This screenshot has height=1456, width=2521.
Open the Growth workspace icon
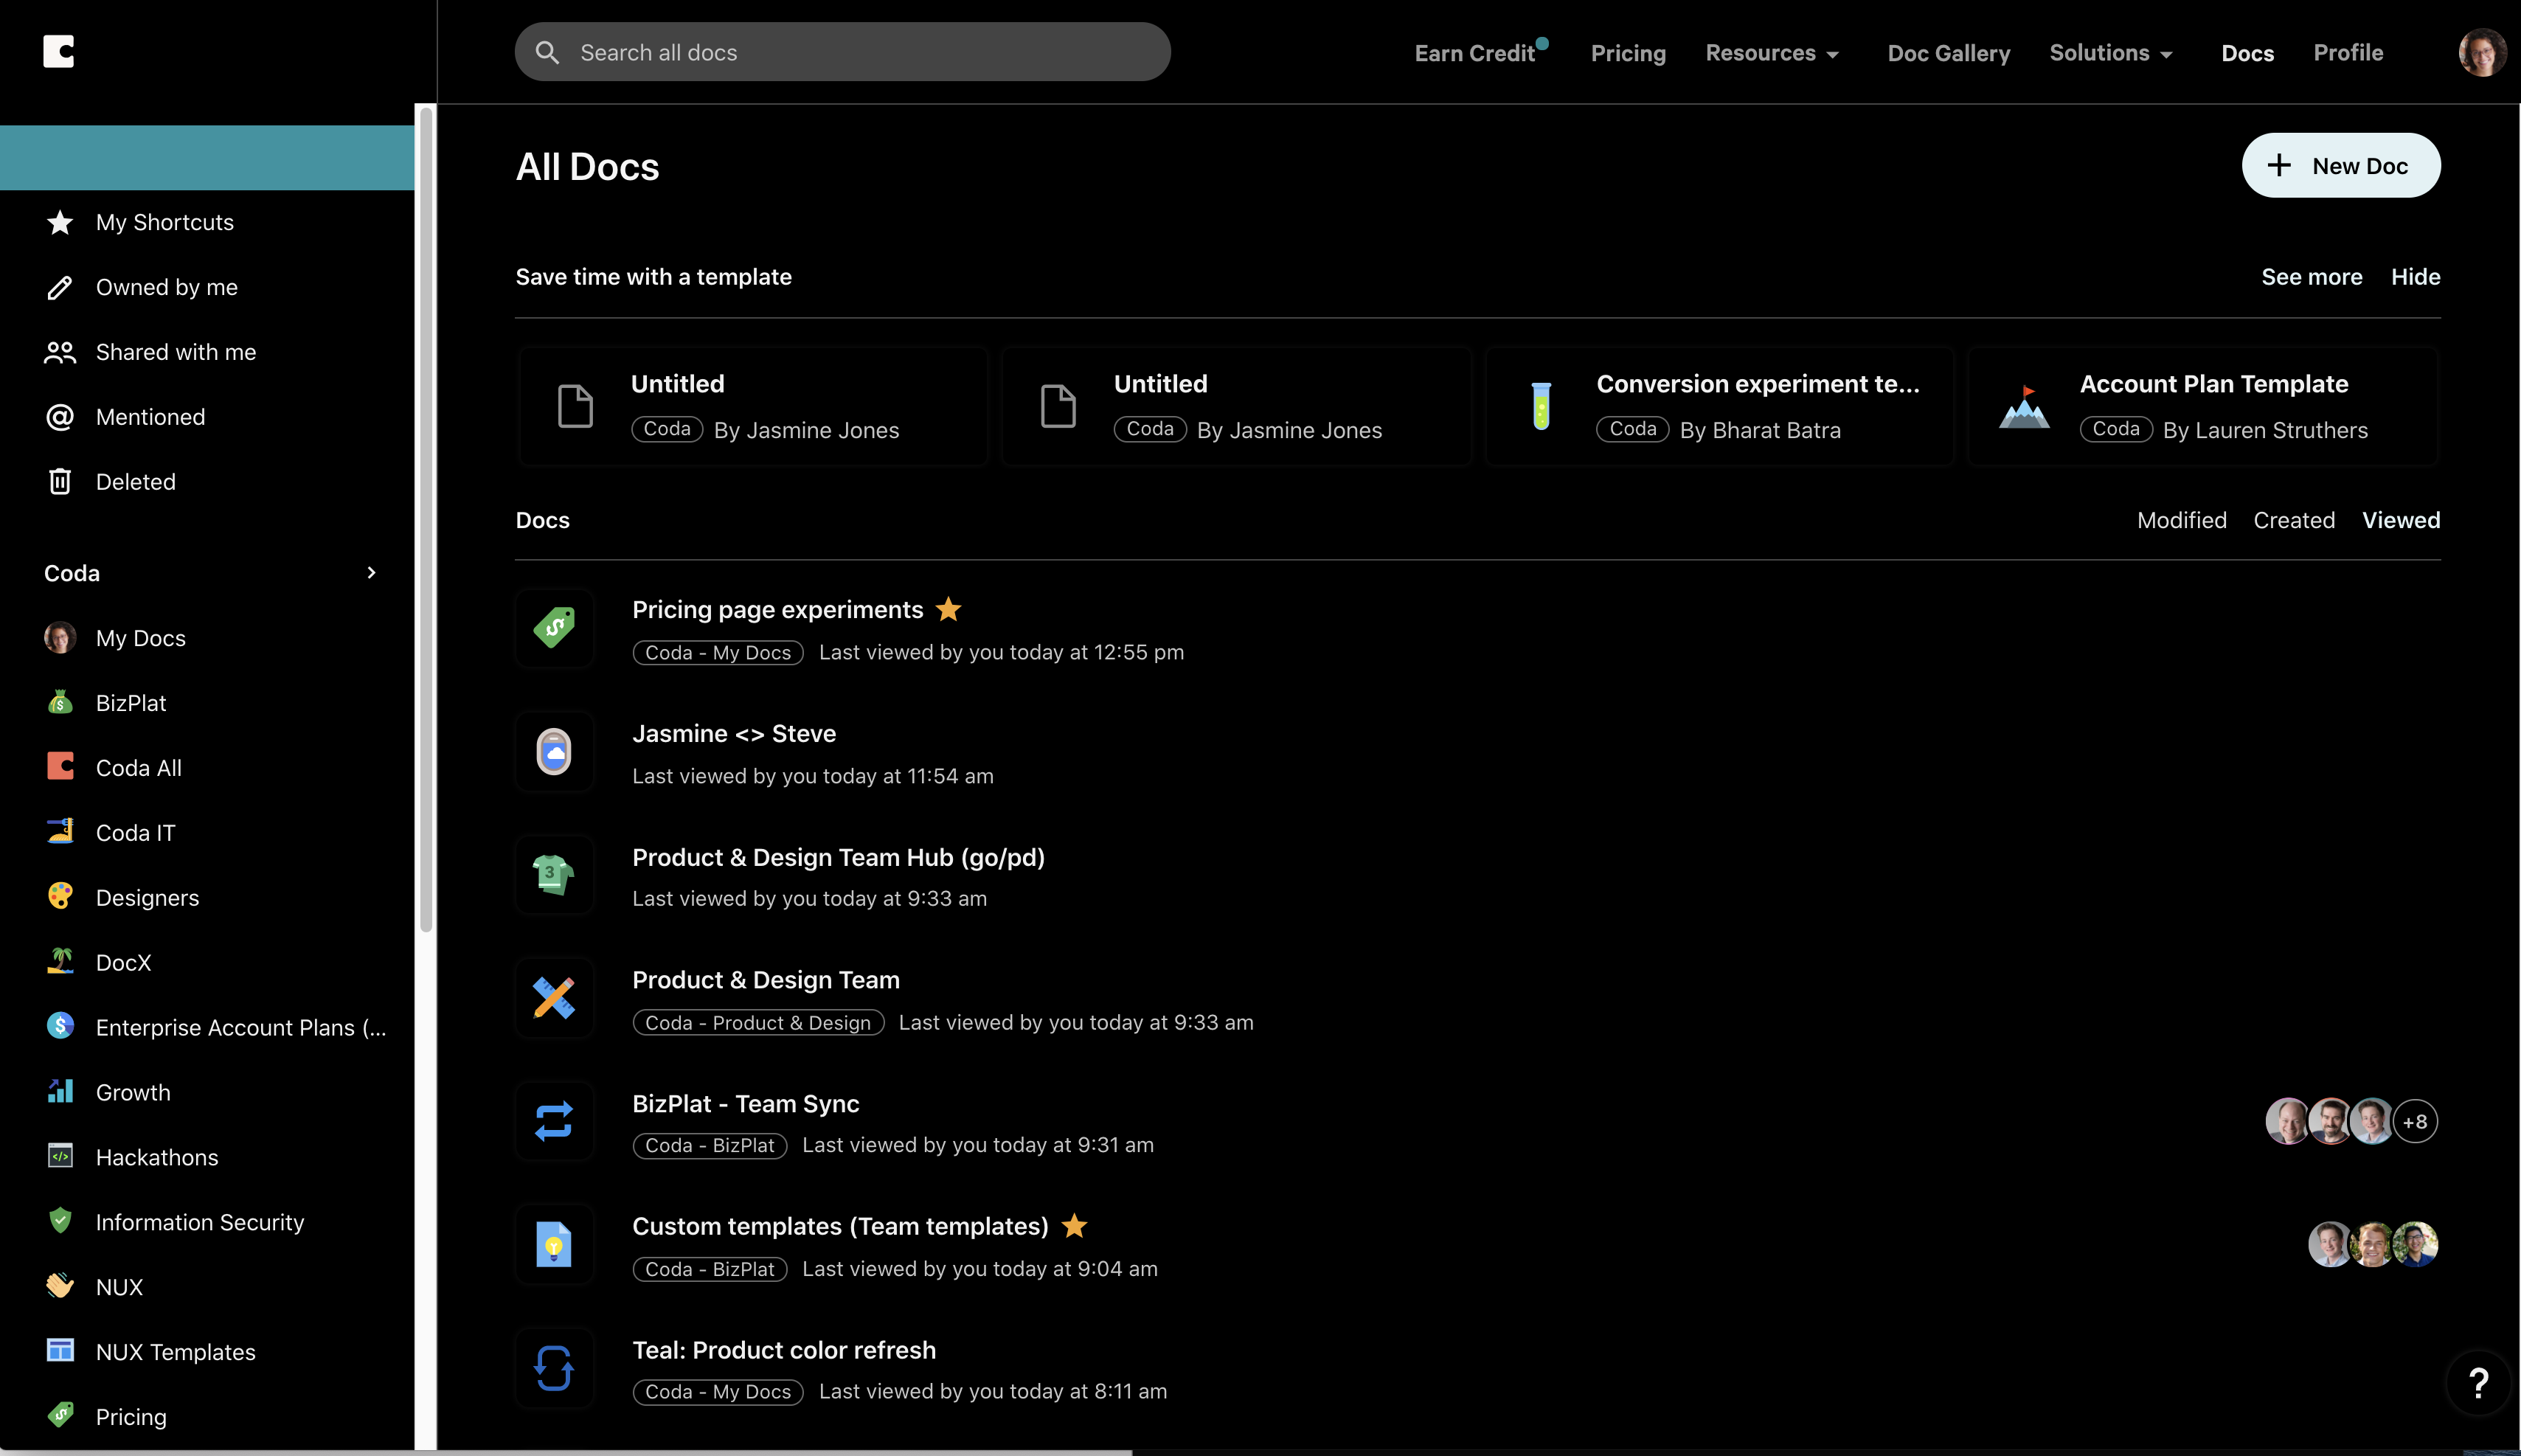59,1091
